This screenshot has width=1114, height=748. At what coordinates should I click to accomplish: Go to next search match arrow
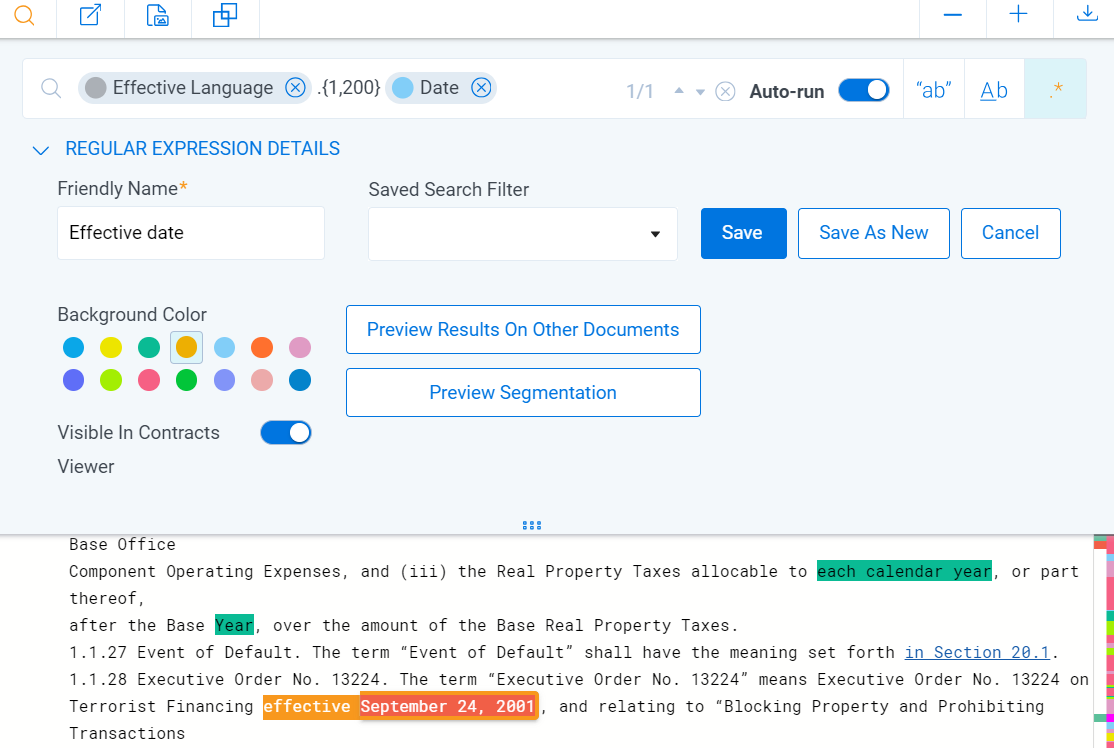click(701, 92)
